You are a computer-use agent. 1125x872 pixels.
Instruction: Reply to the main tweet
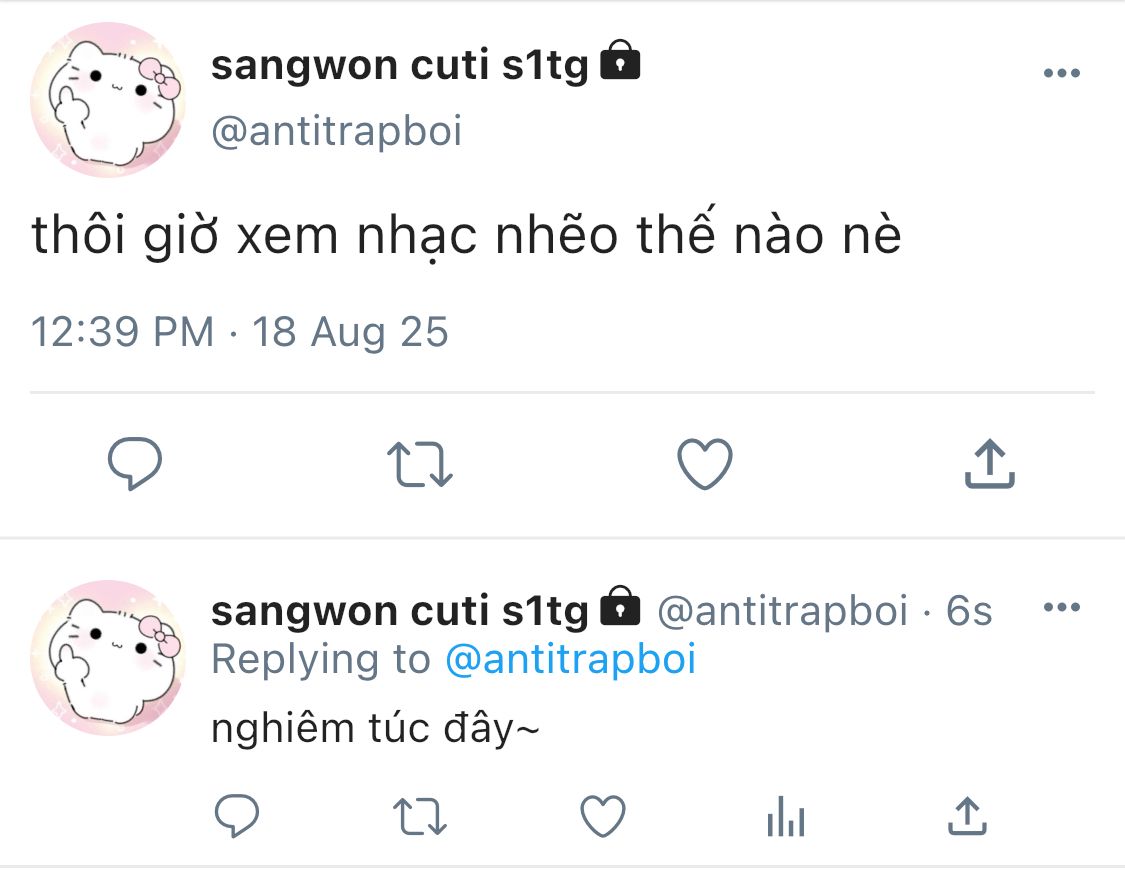click(134, 465)
